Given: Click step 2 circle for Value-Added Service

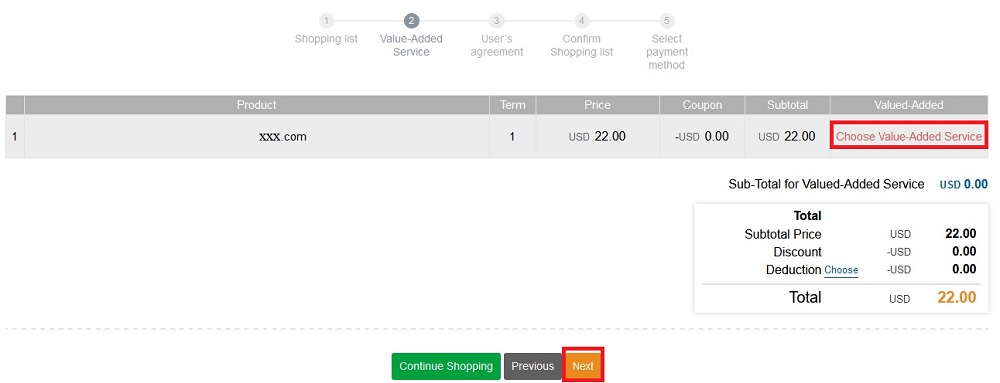Looking at the screenshot, I should (x=411, y=21).
